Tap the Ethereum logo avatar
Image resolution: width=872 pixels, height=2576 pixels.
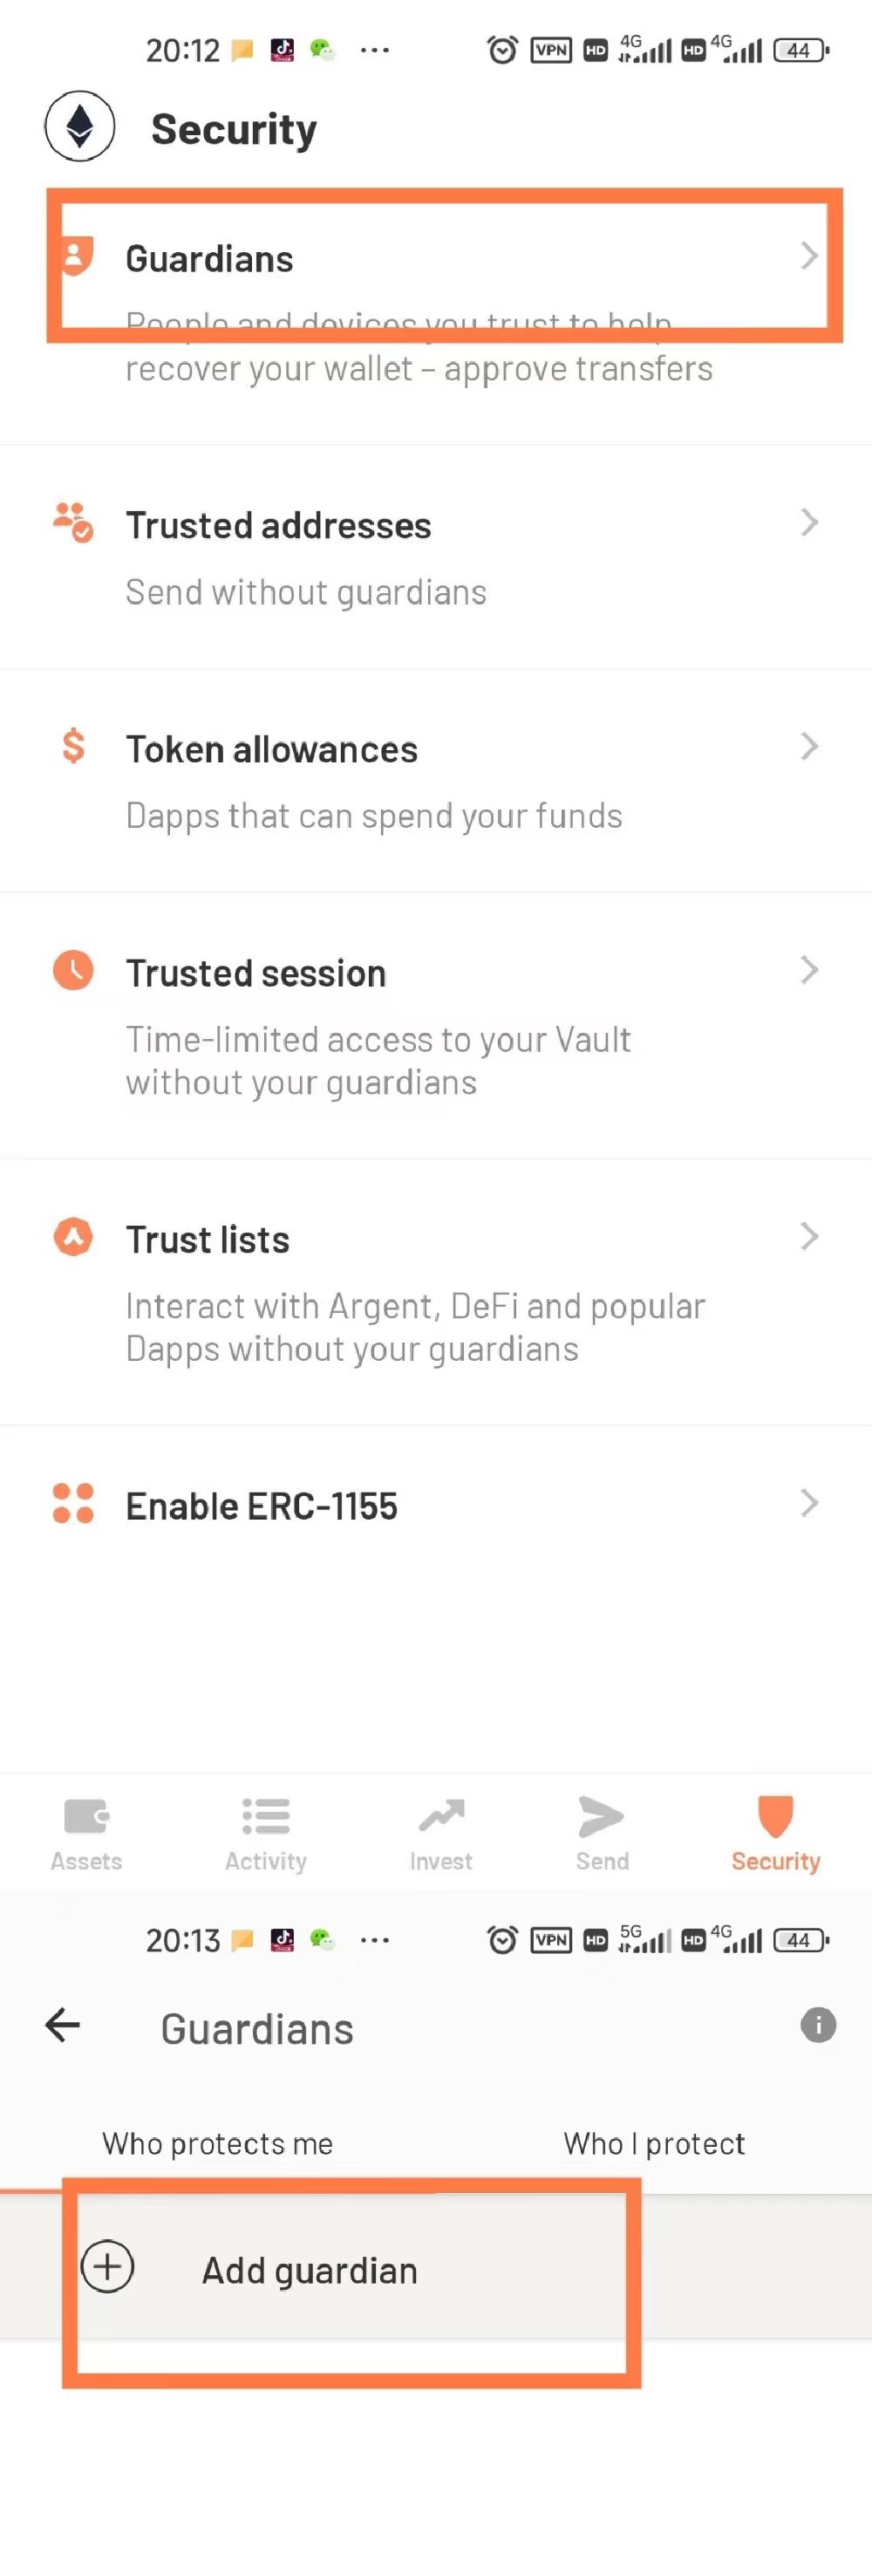click(80, 126)
